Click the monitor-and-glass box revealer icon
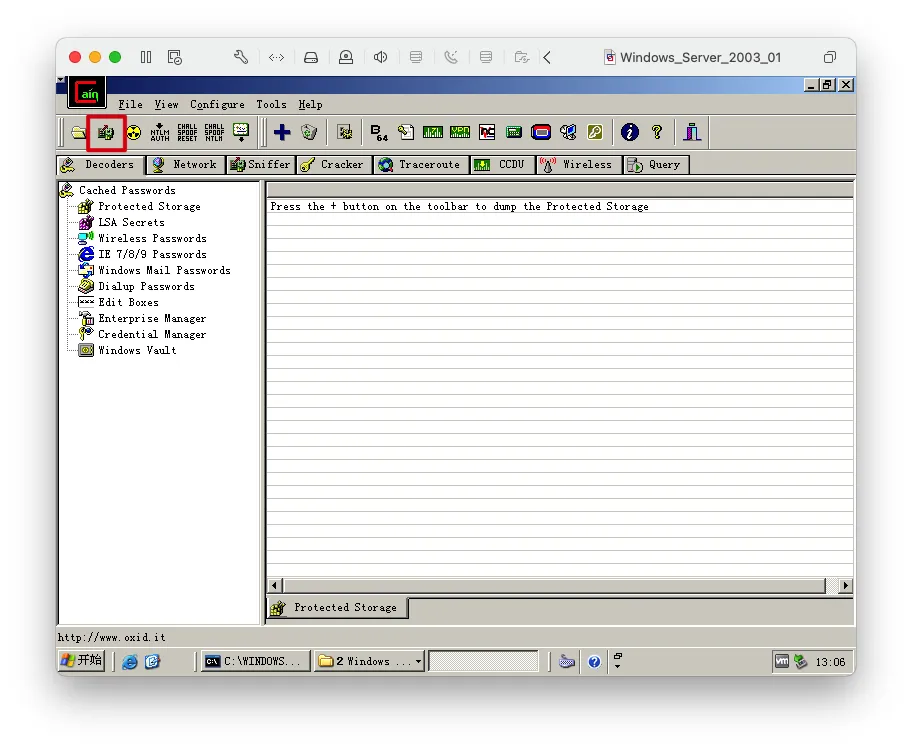Viewport: 912px width, 750px height. pyautogui.click(x=568, y=133)
